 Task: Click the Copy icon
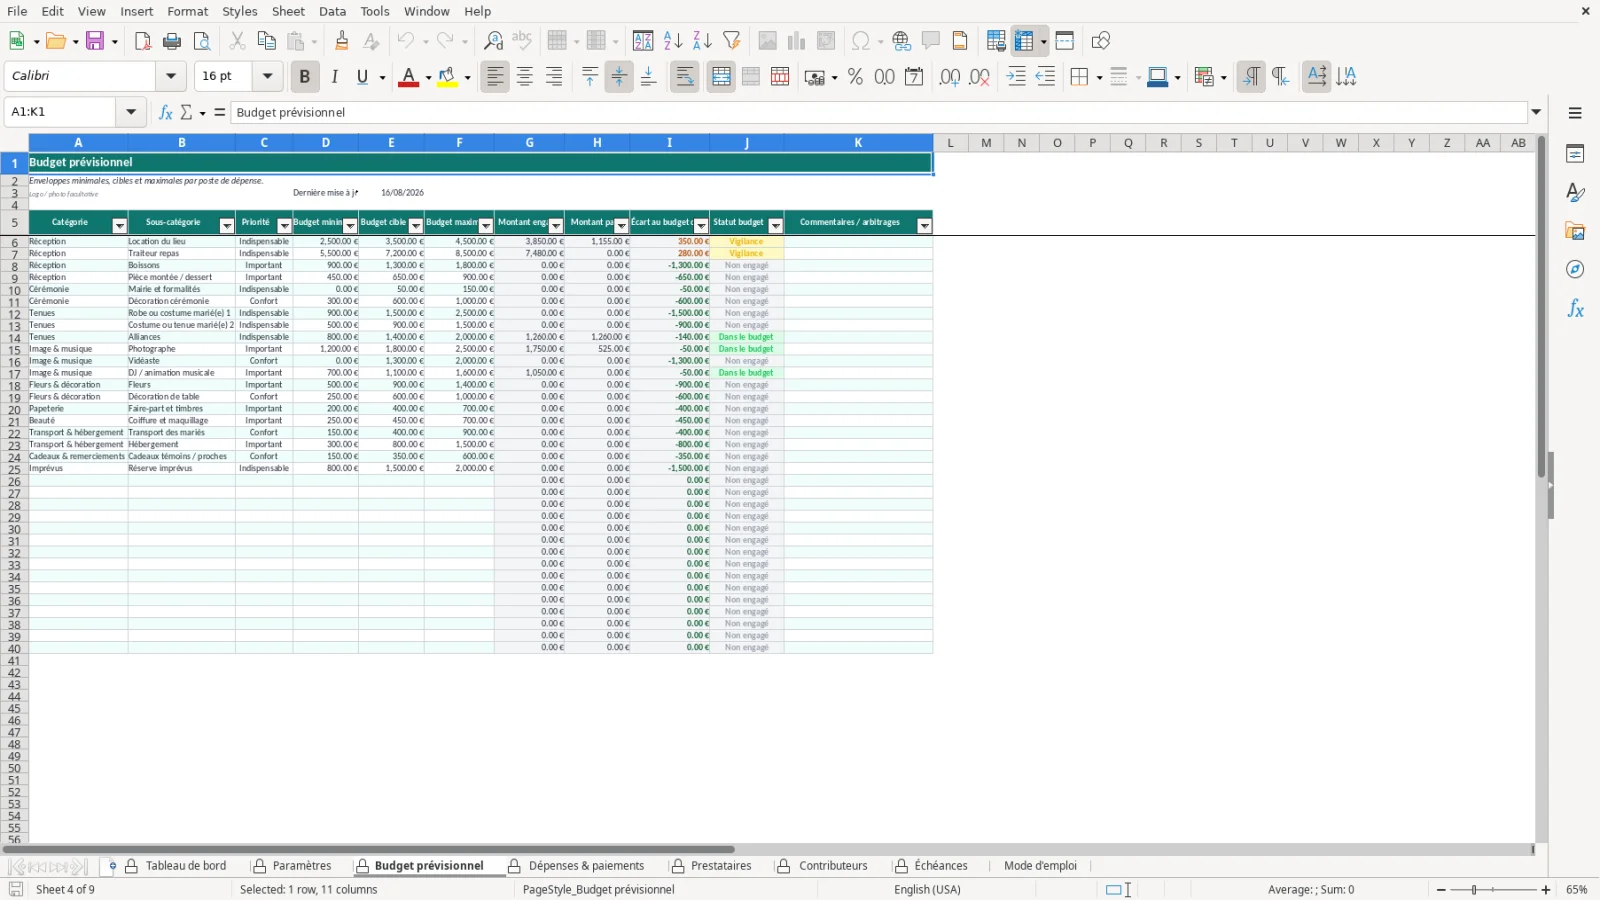point(266,41)
